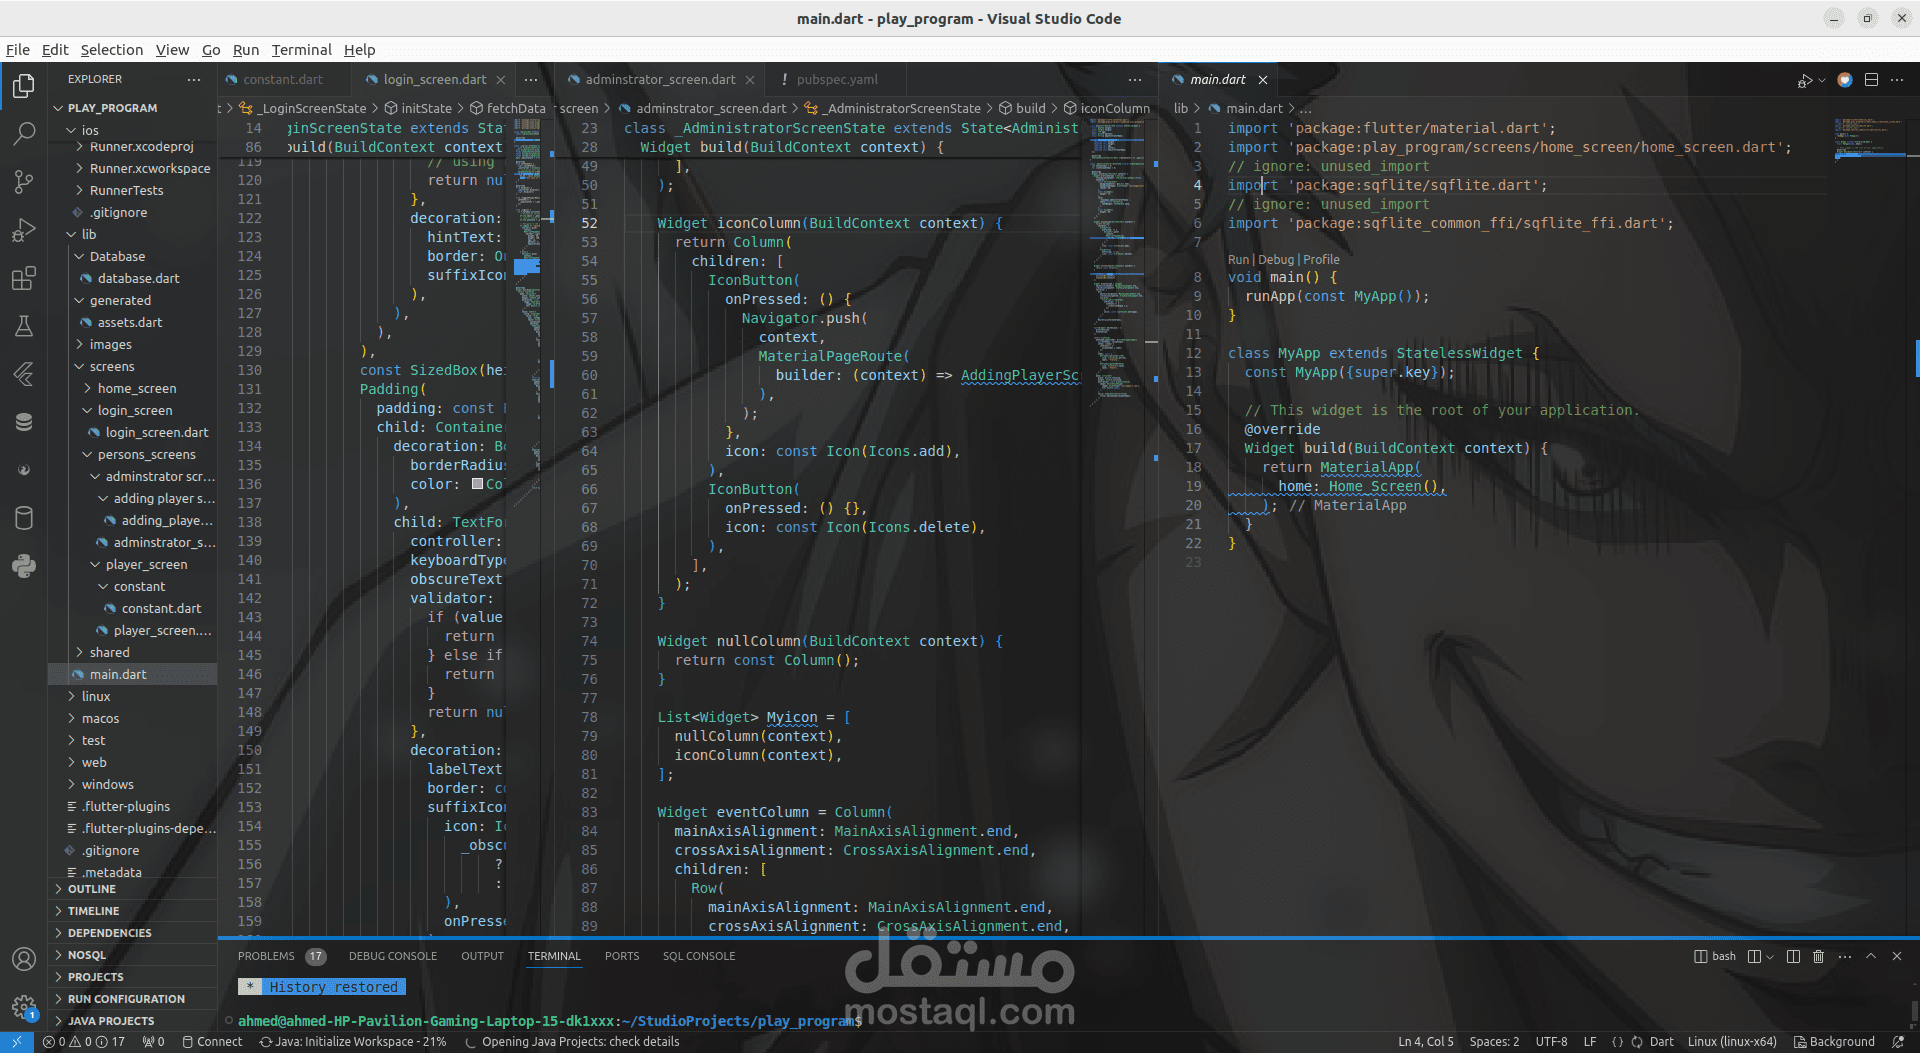1920x1053 pixels.
Task: Switch to the pubspec.yaml tab
Action: (x=837, y=79)
